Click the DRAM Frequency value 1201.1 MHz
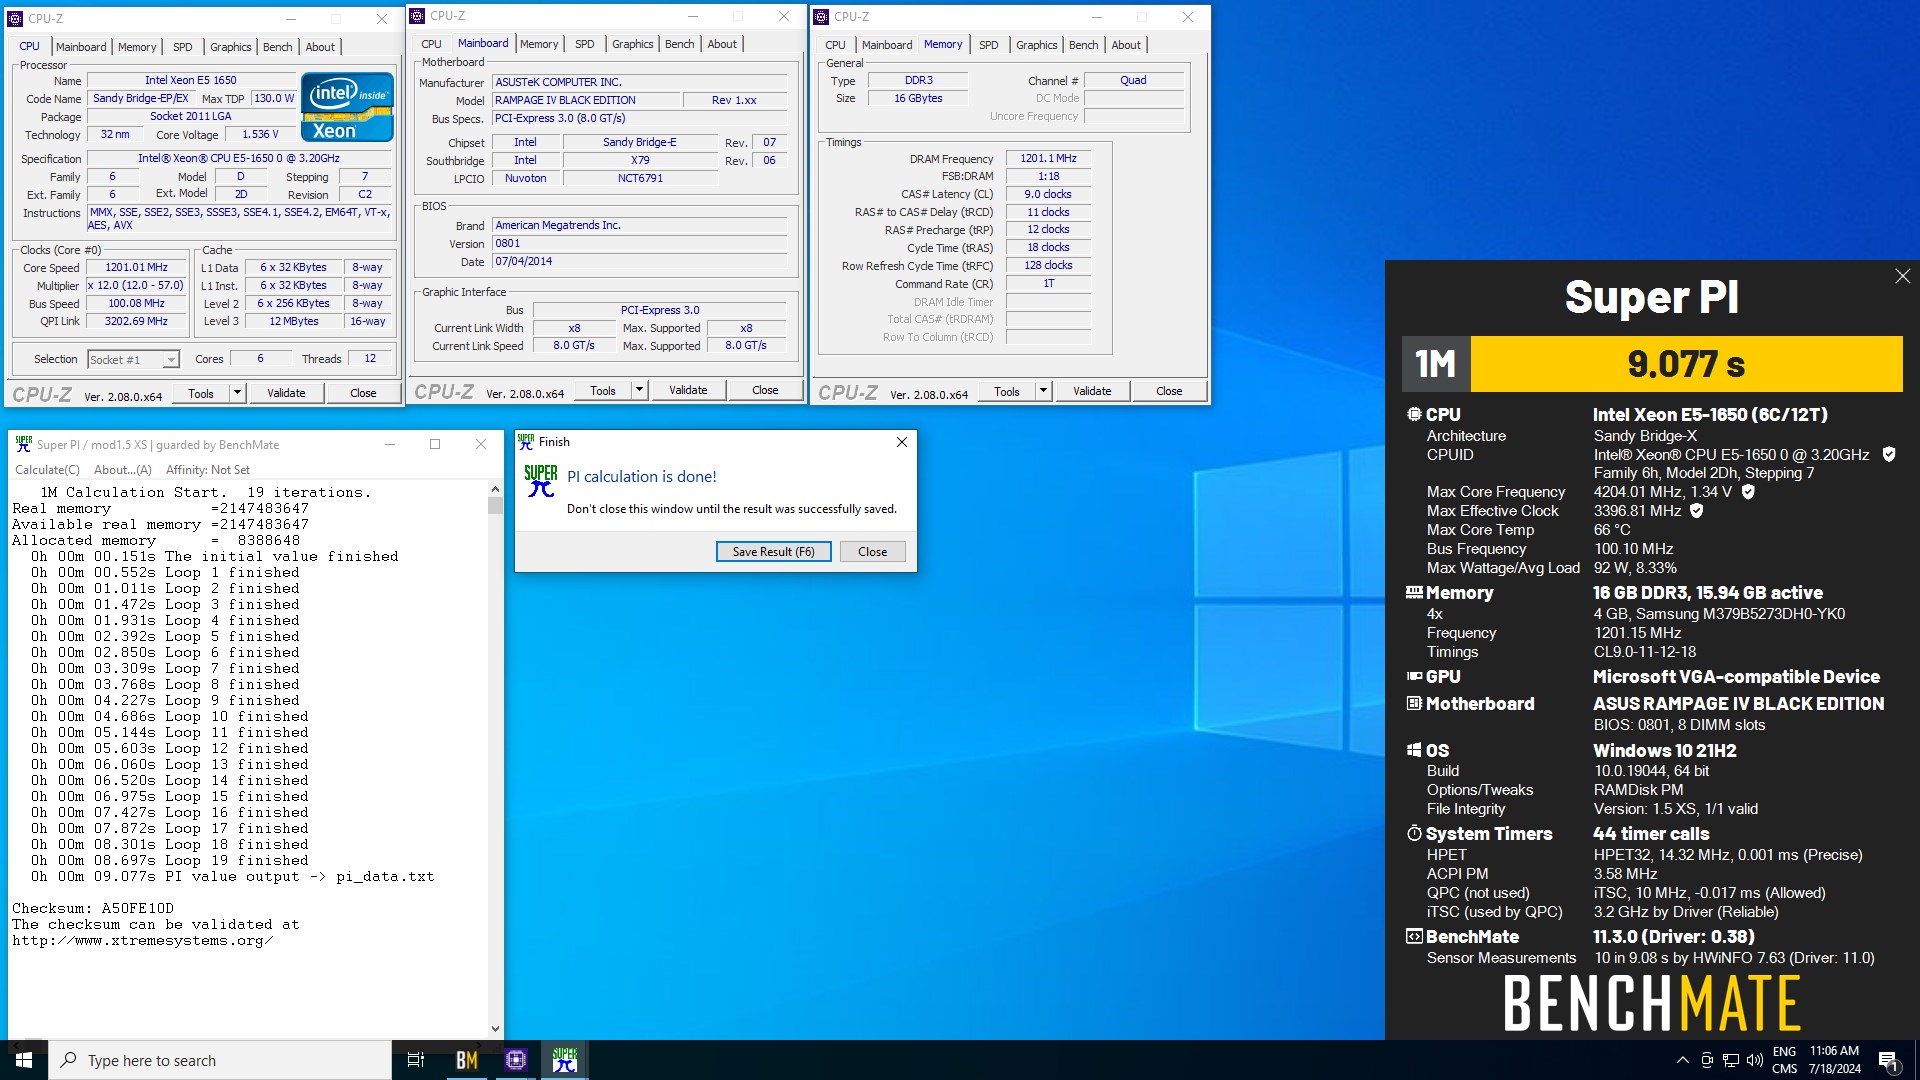Viewport: 1920px width, 1080px height. 1048,159
